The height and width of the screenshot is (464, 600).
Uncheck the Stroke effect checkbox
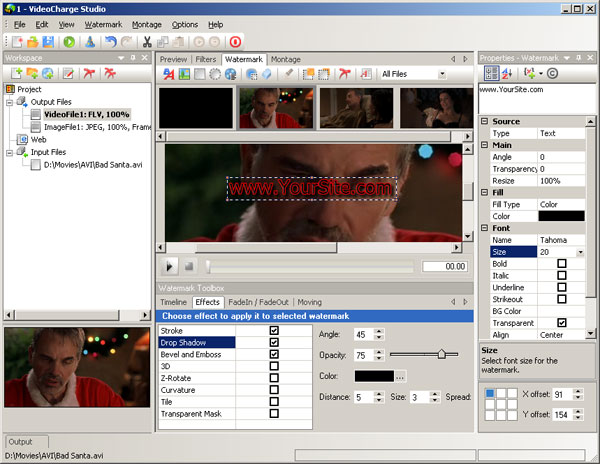point(274,330)
